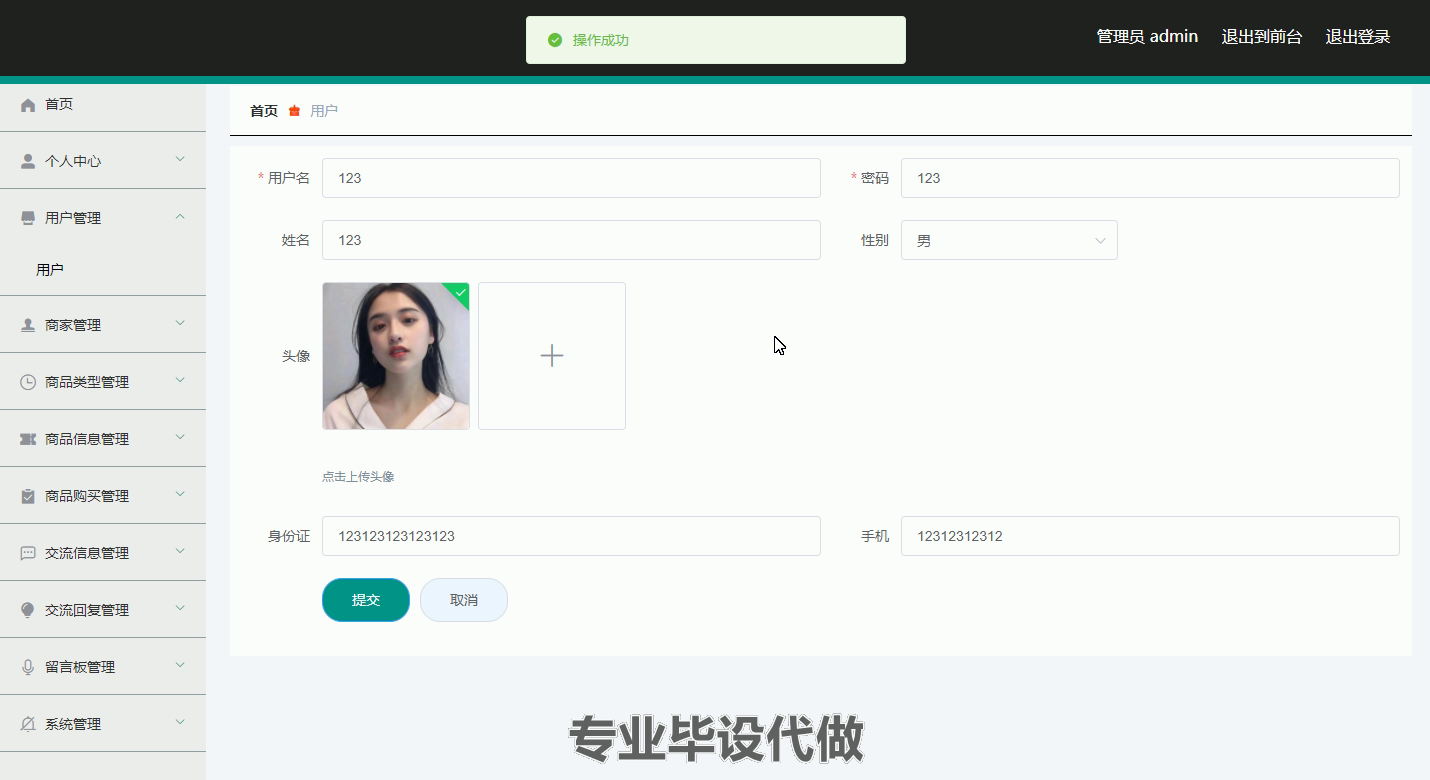This screenshot has width=1430, height=780.
Task: Click the green checkmark badge on uploaded photo
Action: (x=459, y=292)
